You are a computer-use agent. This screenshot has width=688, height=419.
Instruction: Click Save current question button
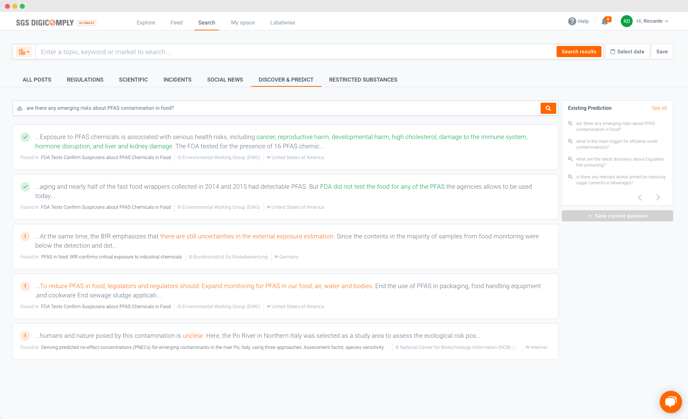click(617, 216)
